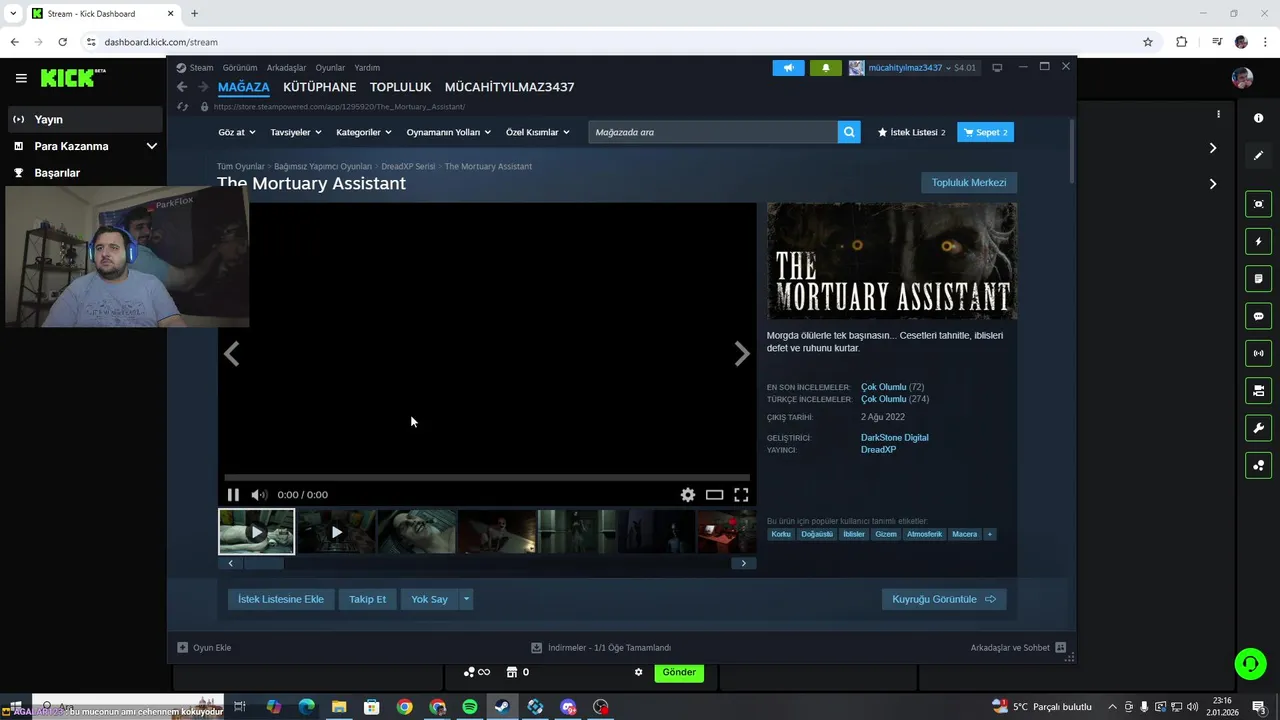This screenshot has height=720, width=1280.
Task: Click Oyun Ekle in Steam footer
Action: 204,647
